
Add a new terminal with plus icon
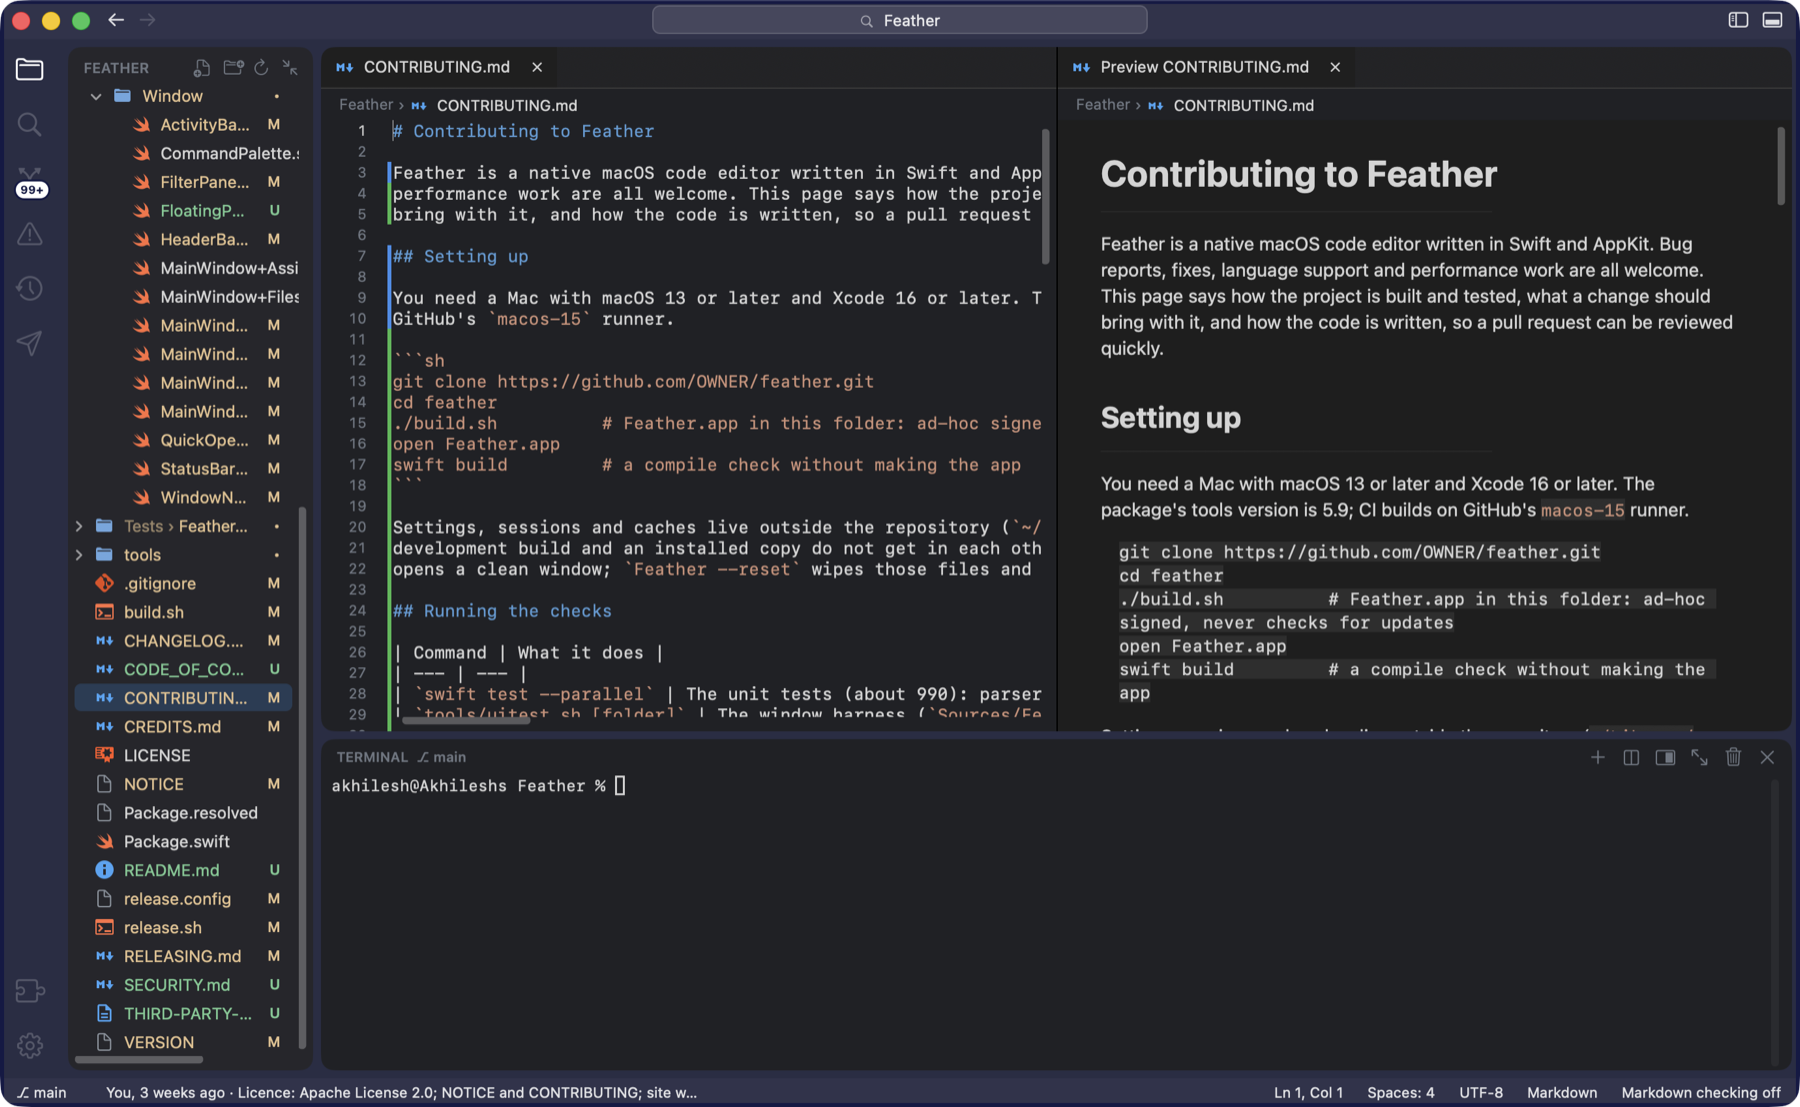pos(1597,757)
